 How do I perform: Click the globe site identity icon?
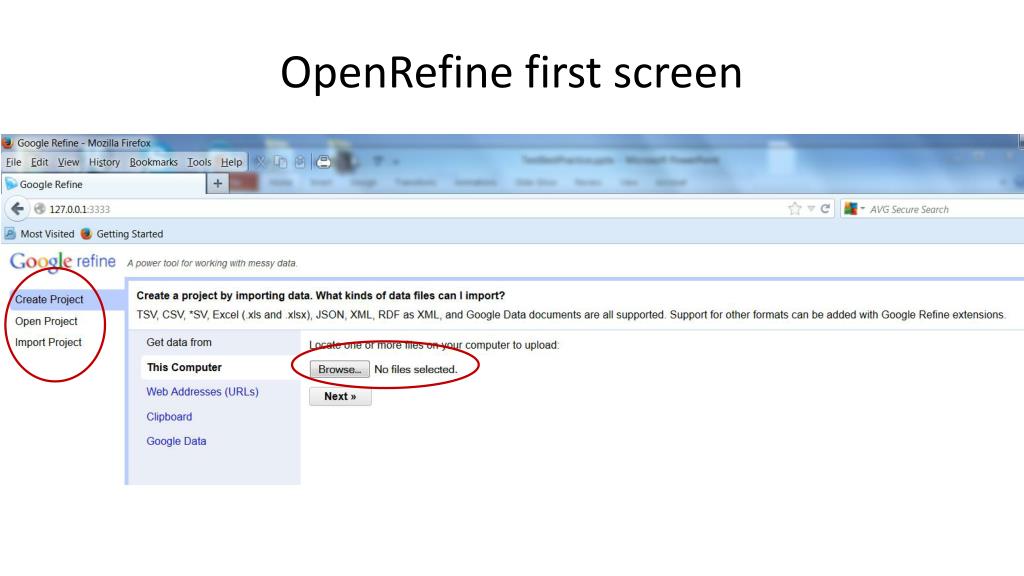40,209
